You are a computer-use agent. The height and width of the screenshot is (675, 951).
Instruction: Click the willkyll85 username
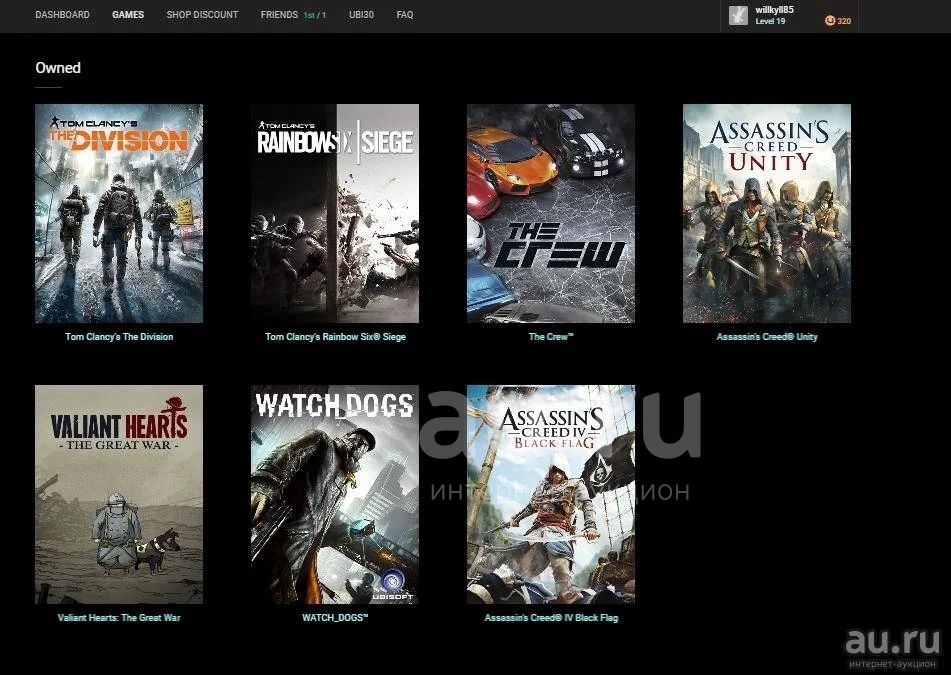point(774,10)
